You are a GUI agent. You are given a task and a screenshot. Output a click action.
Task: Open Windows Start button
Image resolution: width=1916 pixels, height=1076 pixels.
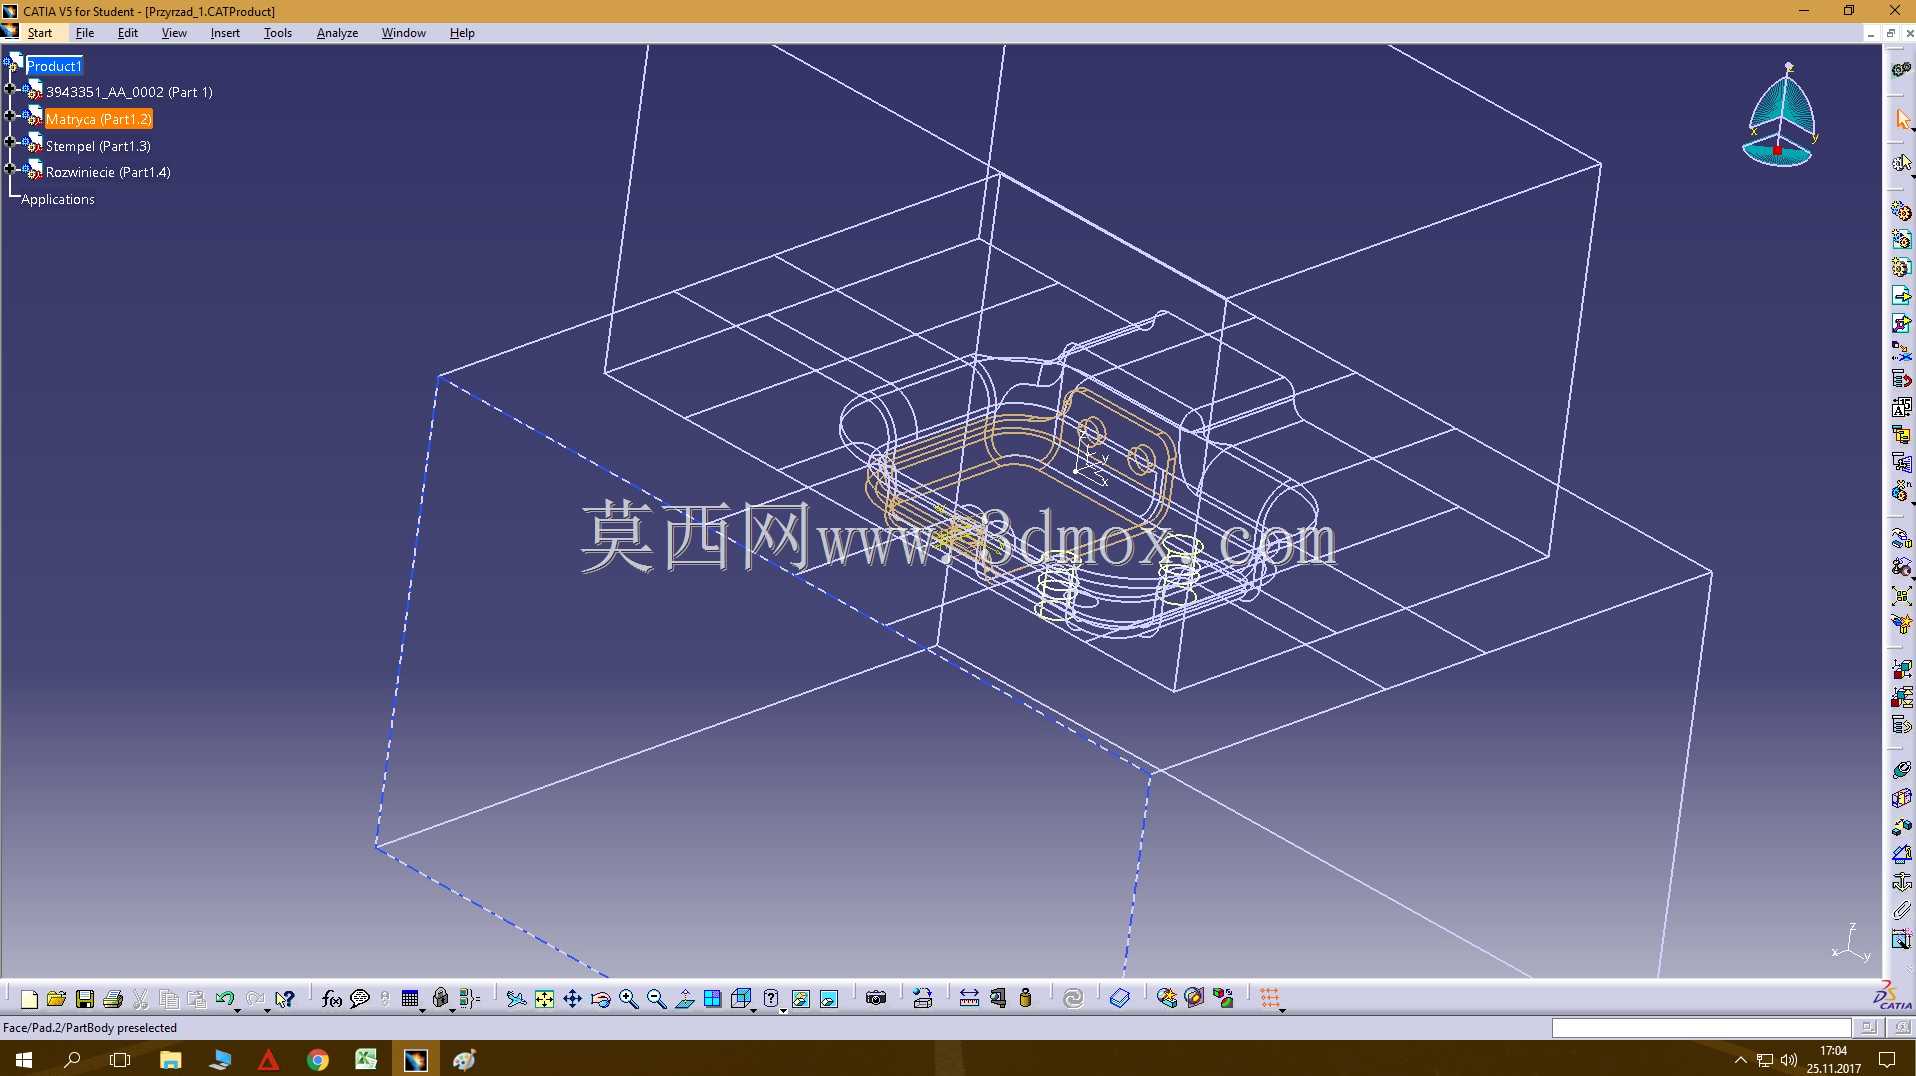pyautogui.click(x=24, y=1059)
